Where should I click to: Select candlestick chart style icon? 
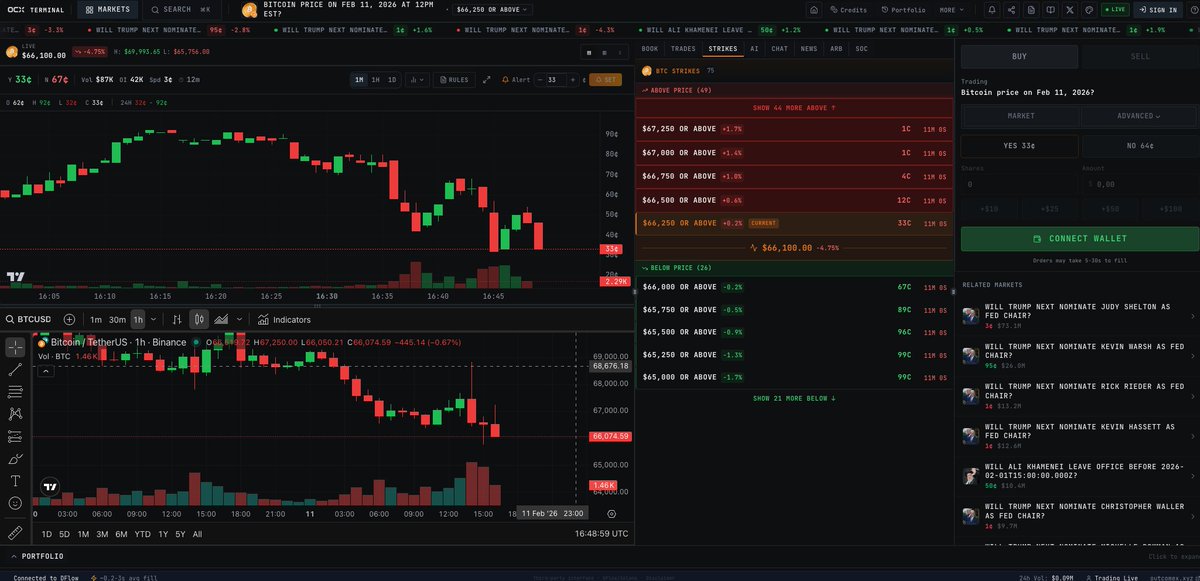(x=199, y=320)
